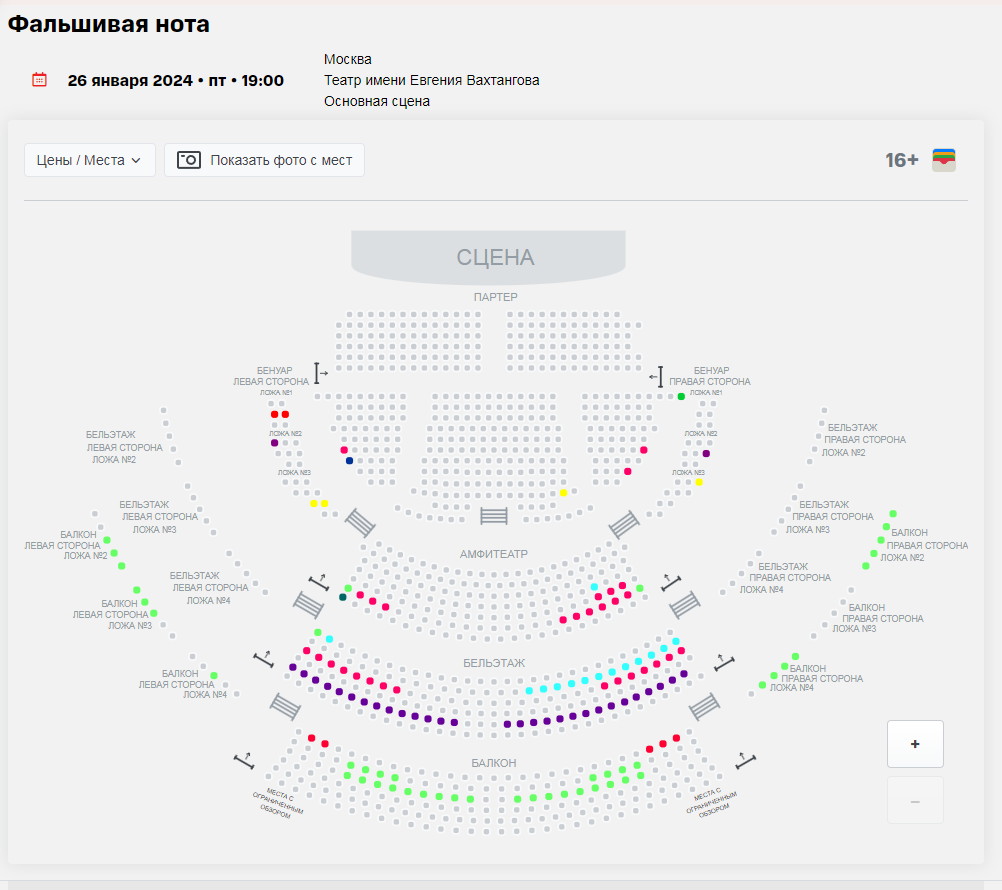Click the СЦЕНА stage area
This screenshot has width=1002, height=890.
point(489,257)
